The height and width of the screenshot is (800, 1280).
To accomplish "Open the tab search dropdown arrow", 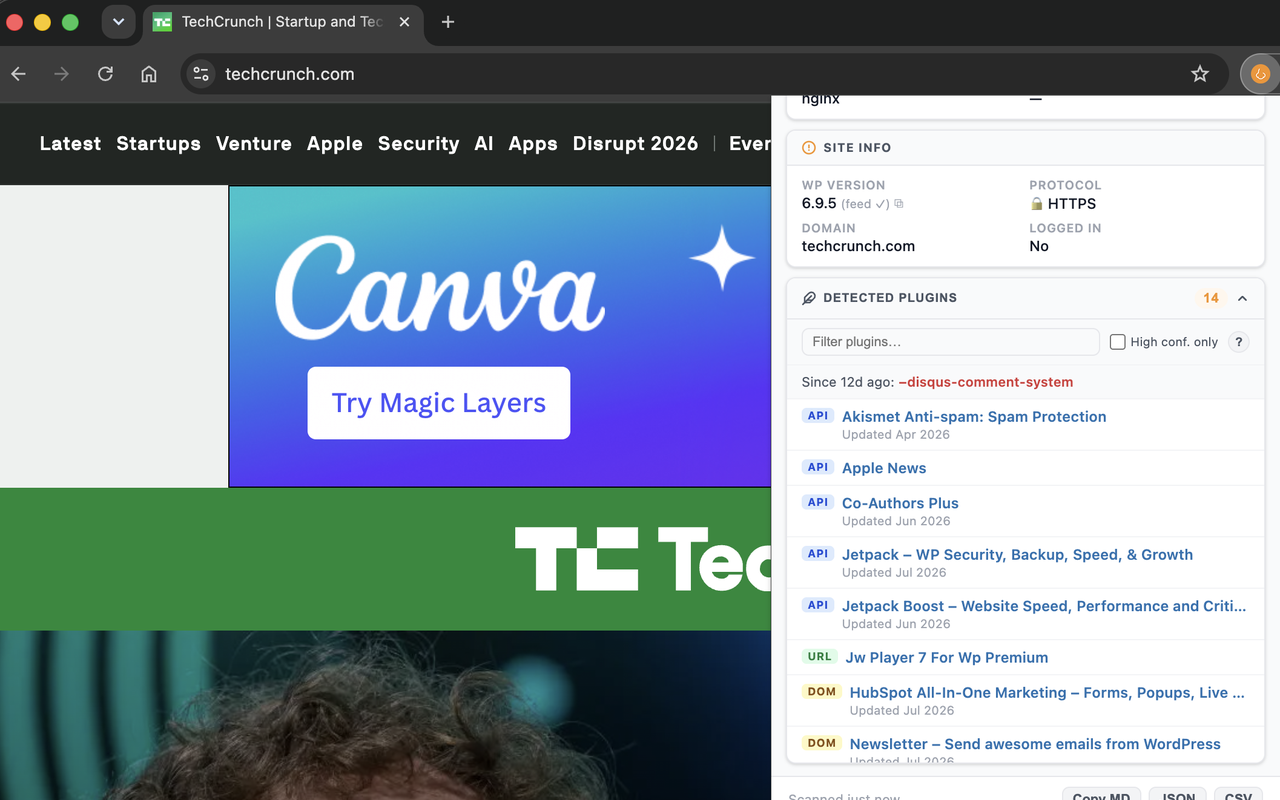I will coord(118,22).
